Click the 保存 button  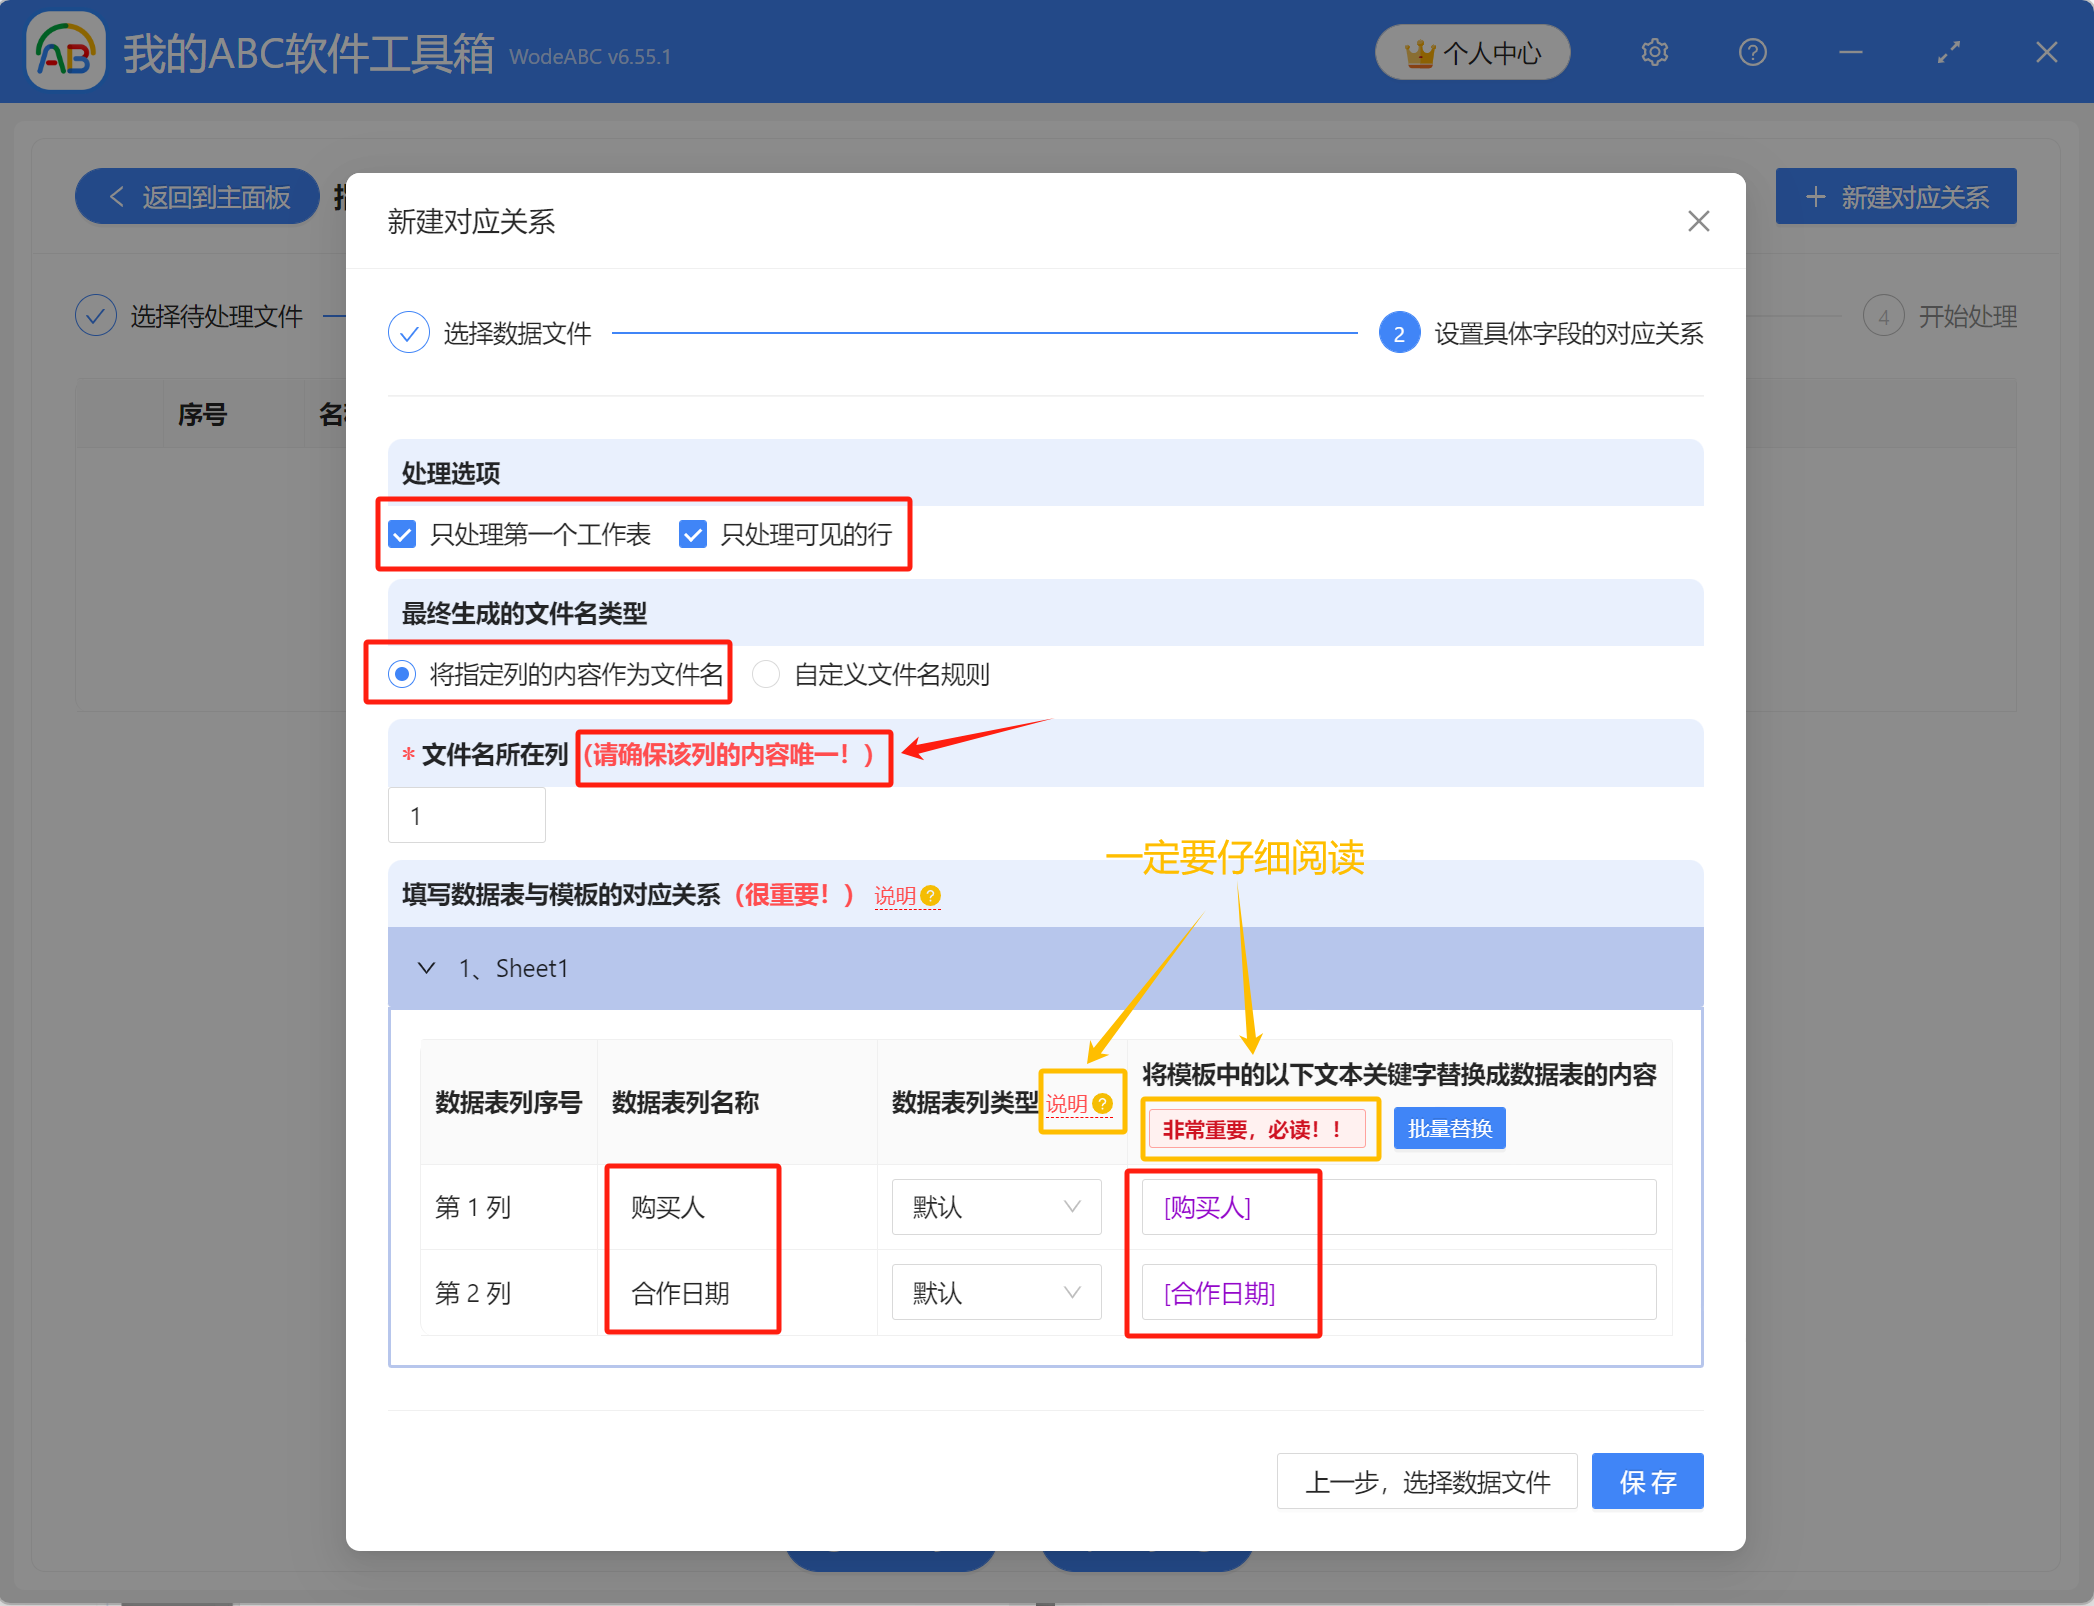pyautogui.click(x=1646, y=1481)
